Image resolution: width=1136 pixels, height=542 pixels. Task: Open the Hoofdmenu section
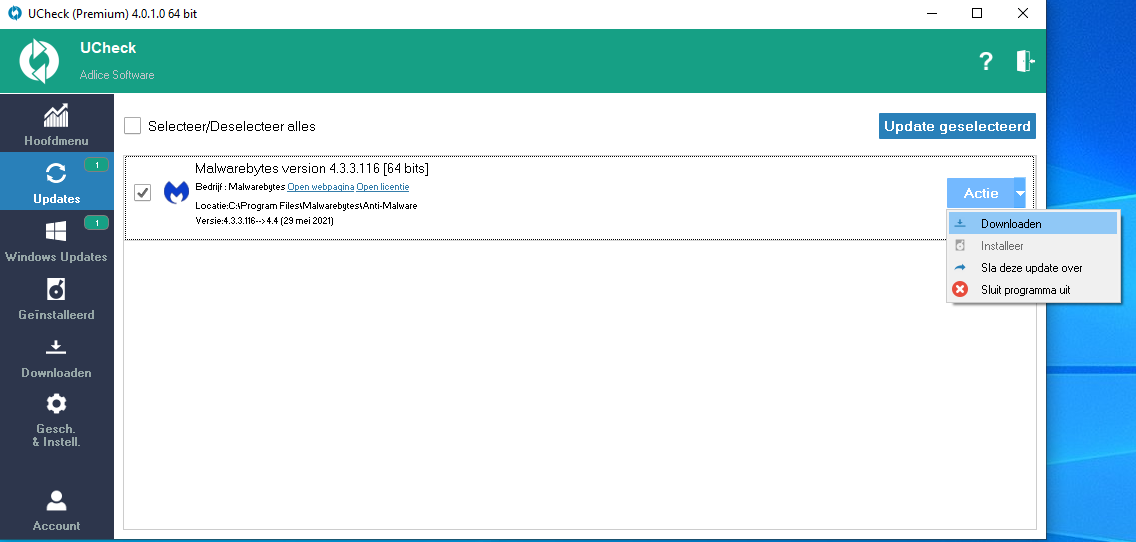click(x=57, y=123)
